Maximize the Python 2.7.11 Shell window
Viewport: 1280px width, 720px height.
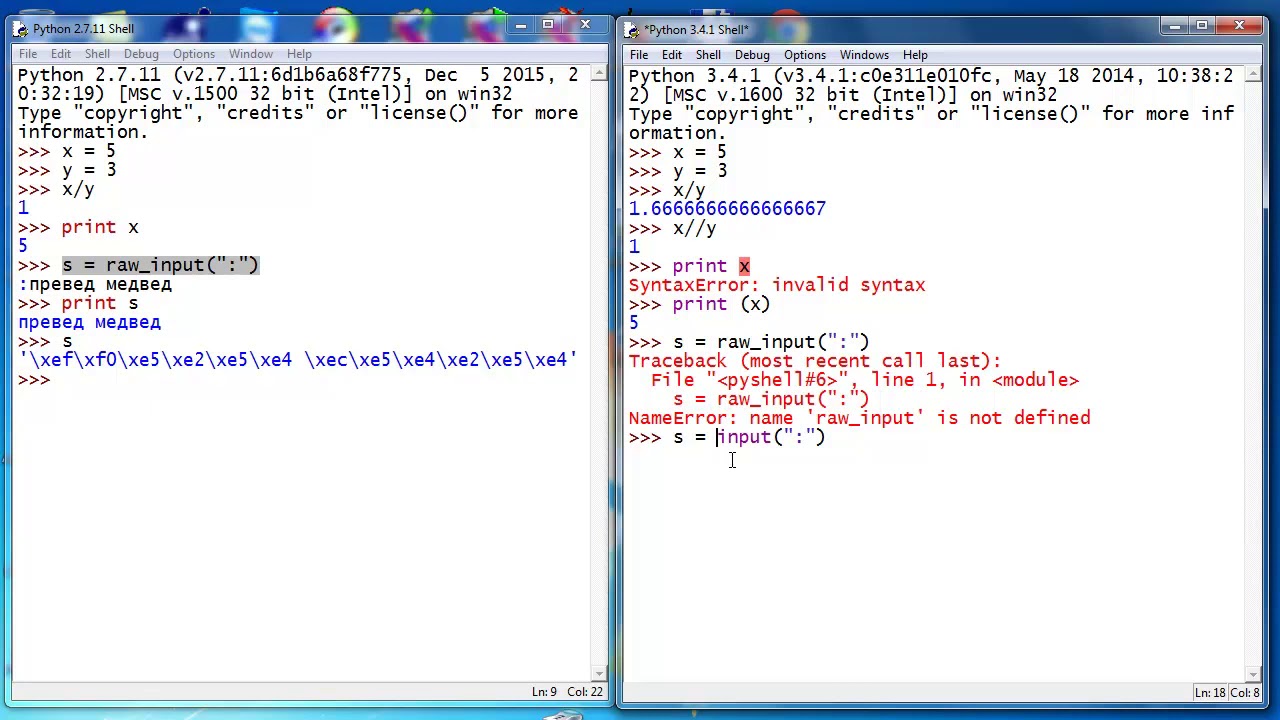click(x=547, y=25)
